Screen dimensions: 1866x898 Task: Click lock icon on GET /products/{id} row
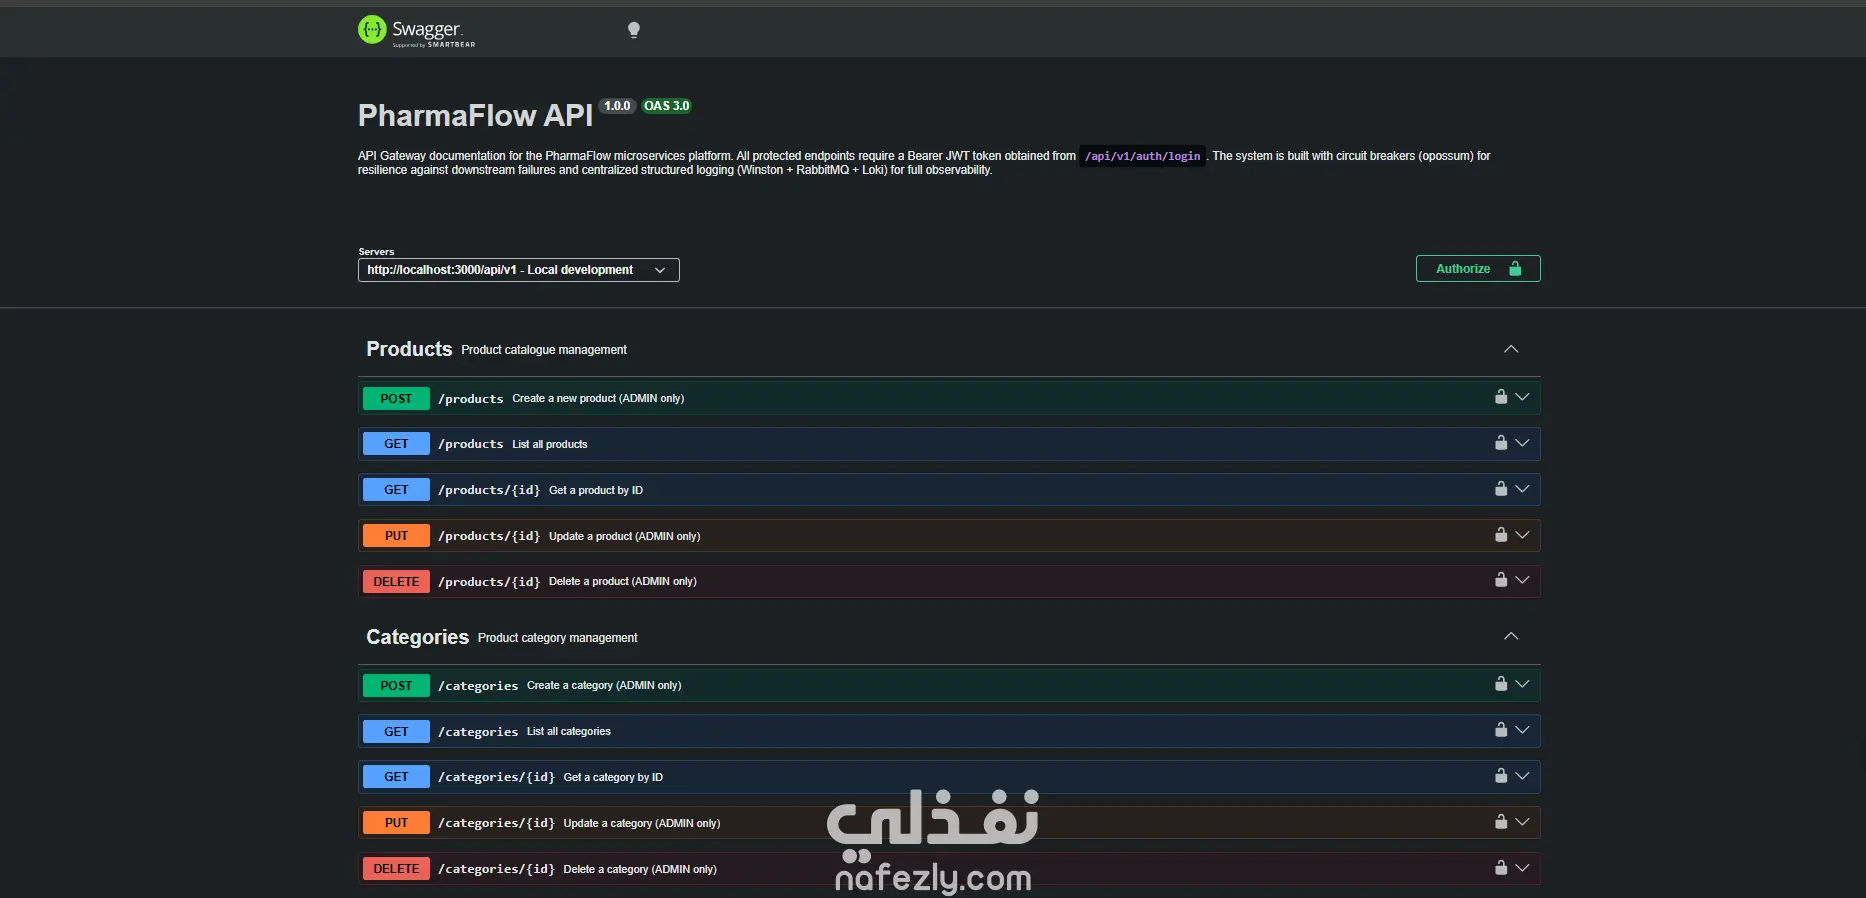point(1501,489)
